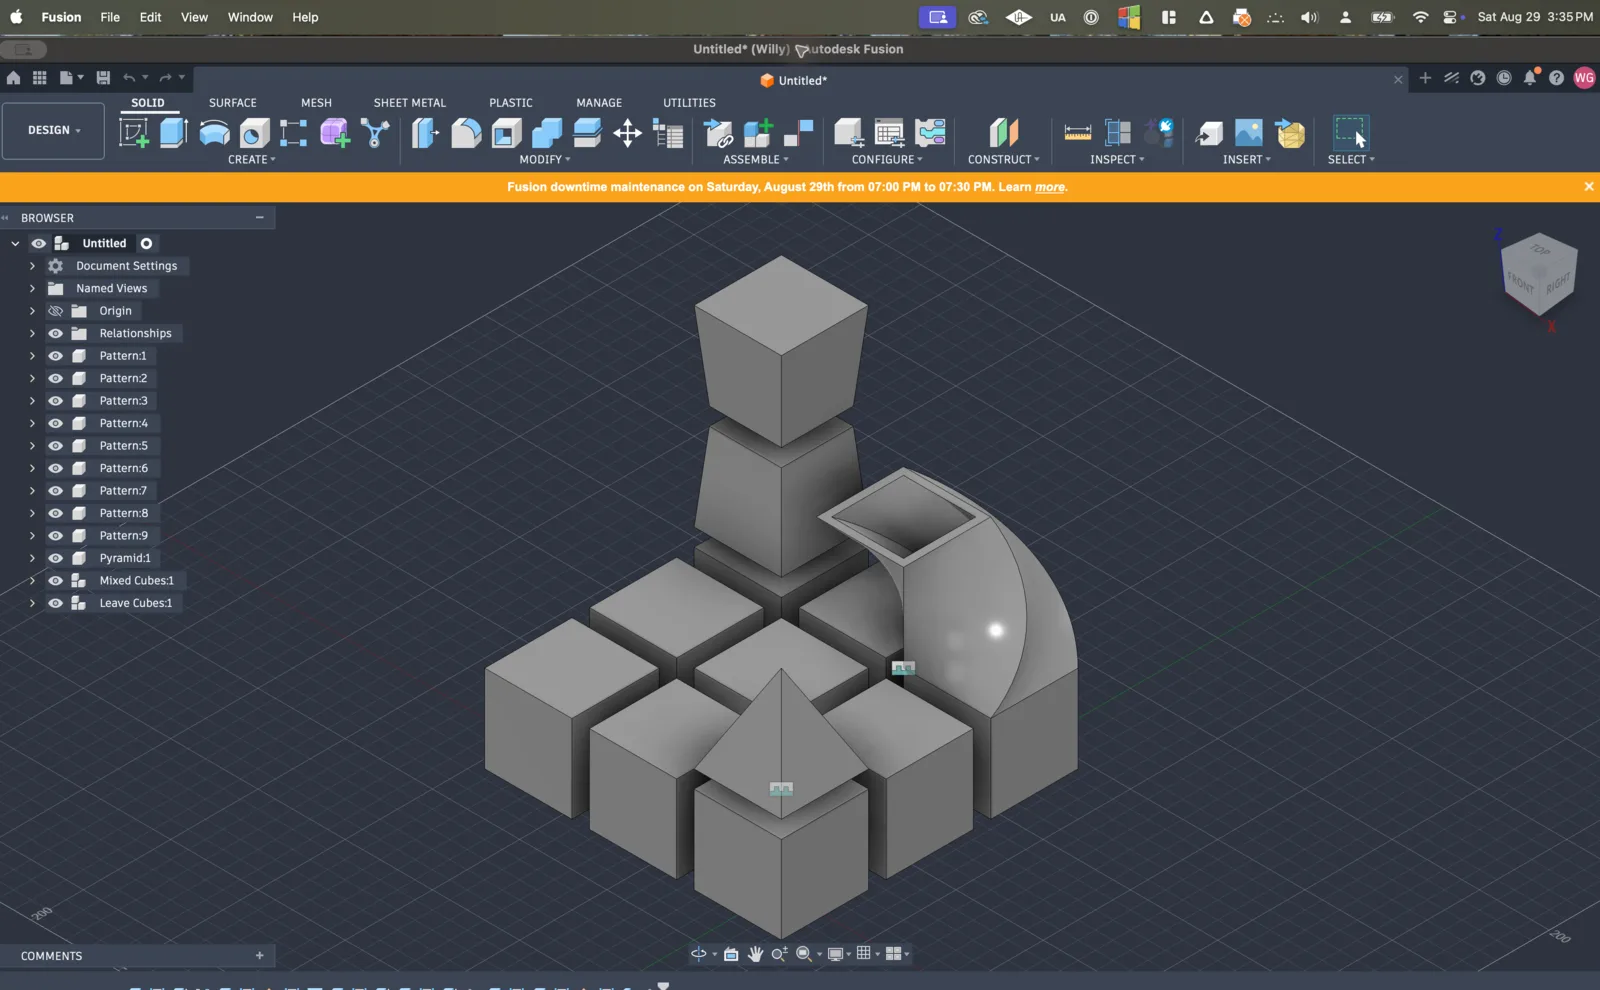
Task: Click the notifications bell icon
Action: 1530,77
